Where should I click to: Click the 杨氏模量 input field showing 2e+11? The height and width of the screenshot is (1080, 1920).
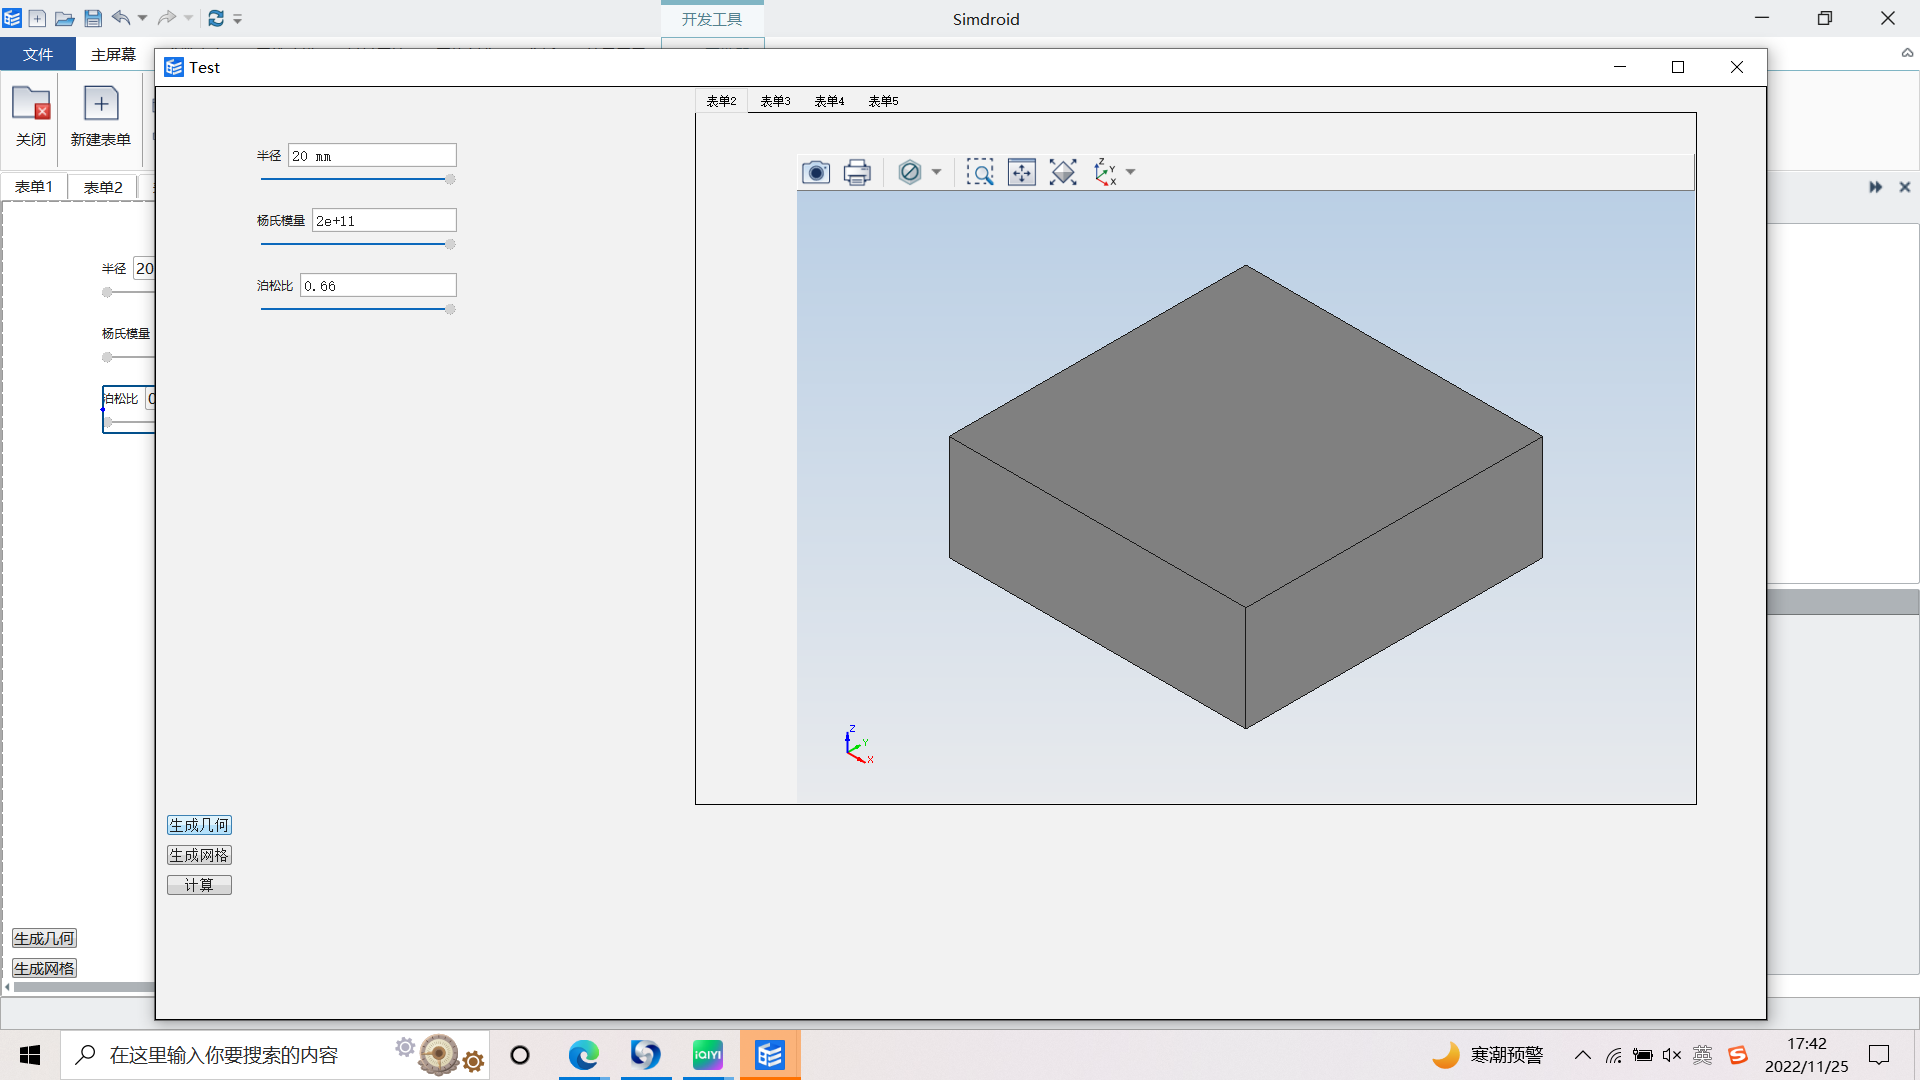[x=384, y=221]
